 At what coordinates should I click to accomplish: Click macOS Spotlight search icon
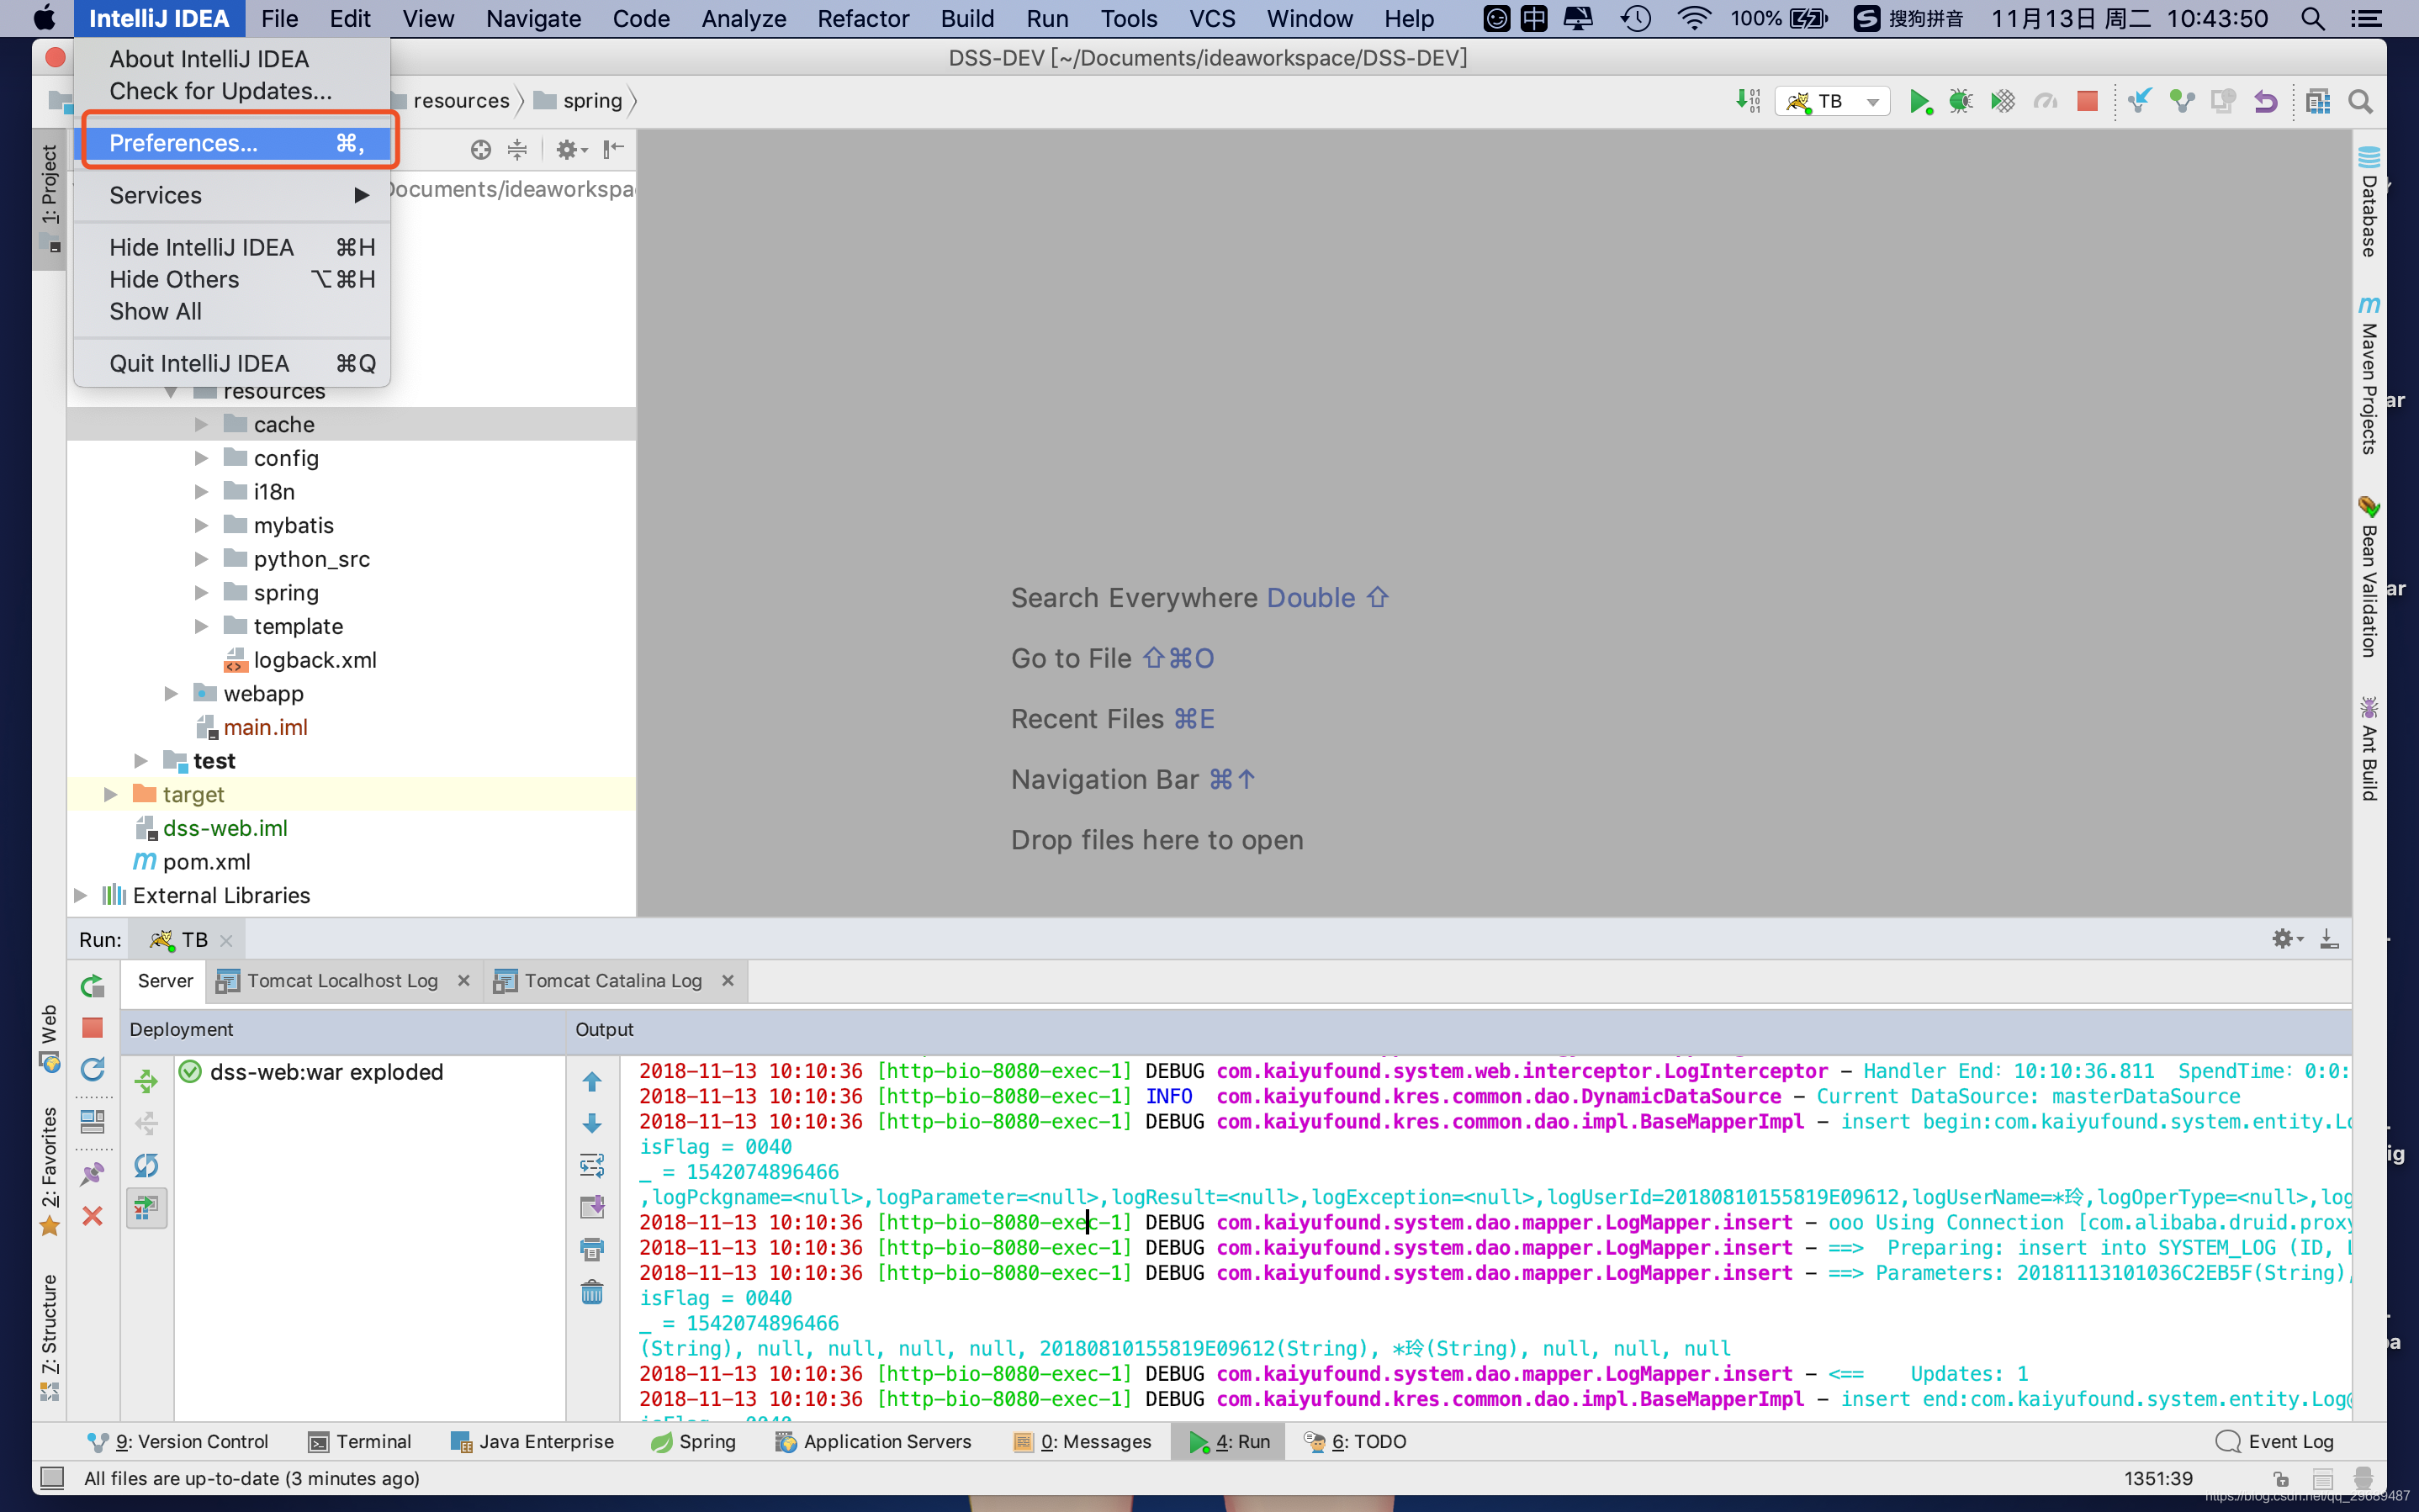2313,18
